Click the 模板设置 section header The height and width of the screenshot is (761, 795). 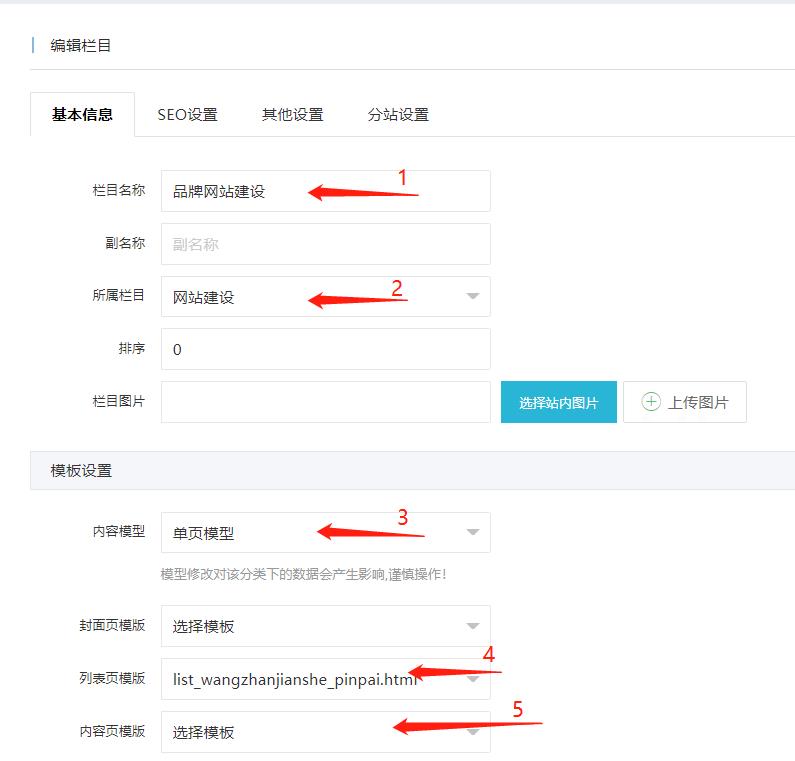tap(82, 470)
